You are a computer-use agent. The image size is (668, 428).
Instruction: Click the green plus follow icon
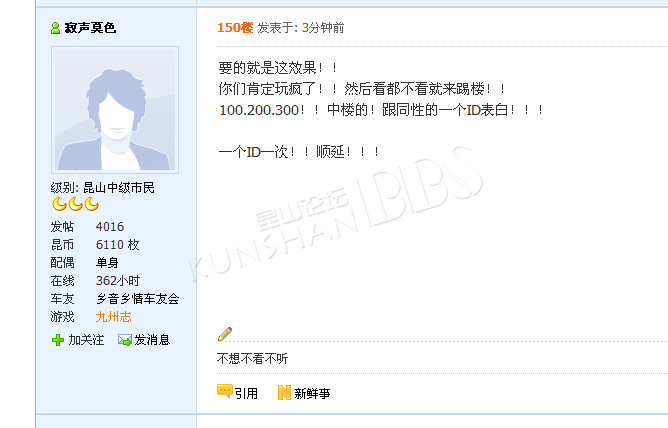(x=58, y=340)
